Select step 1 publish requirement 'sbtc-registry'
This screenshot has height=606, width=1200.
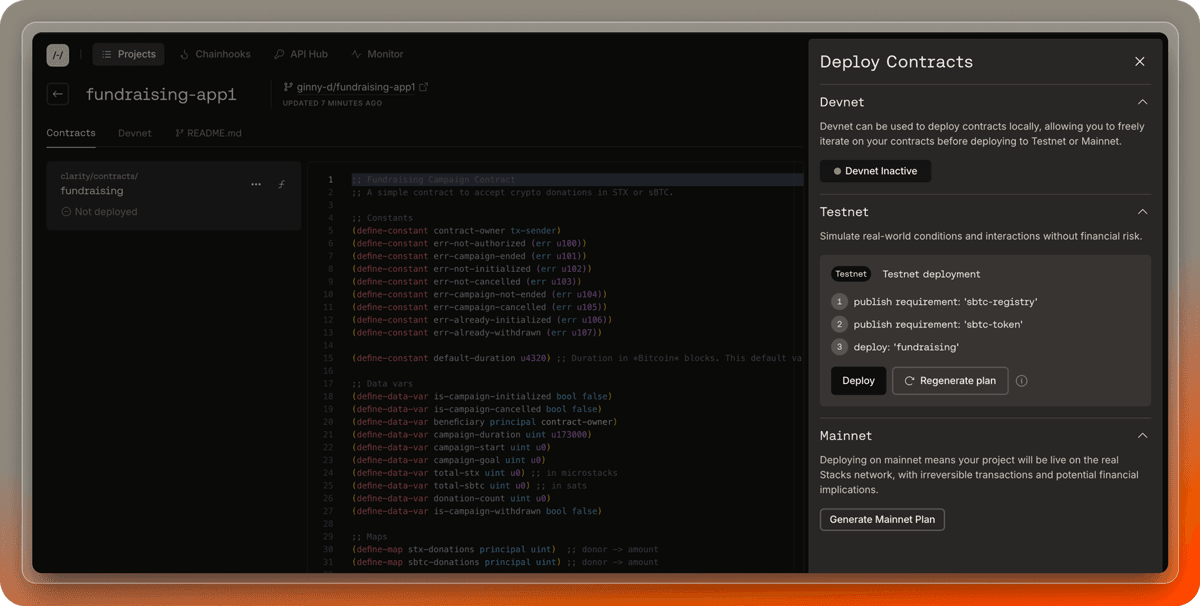(x=934, y=302)
